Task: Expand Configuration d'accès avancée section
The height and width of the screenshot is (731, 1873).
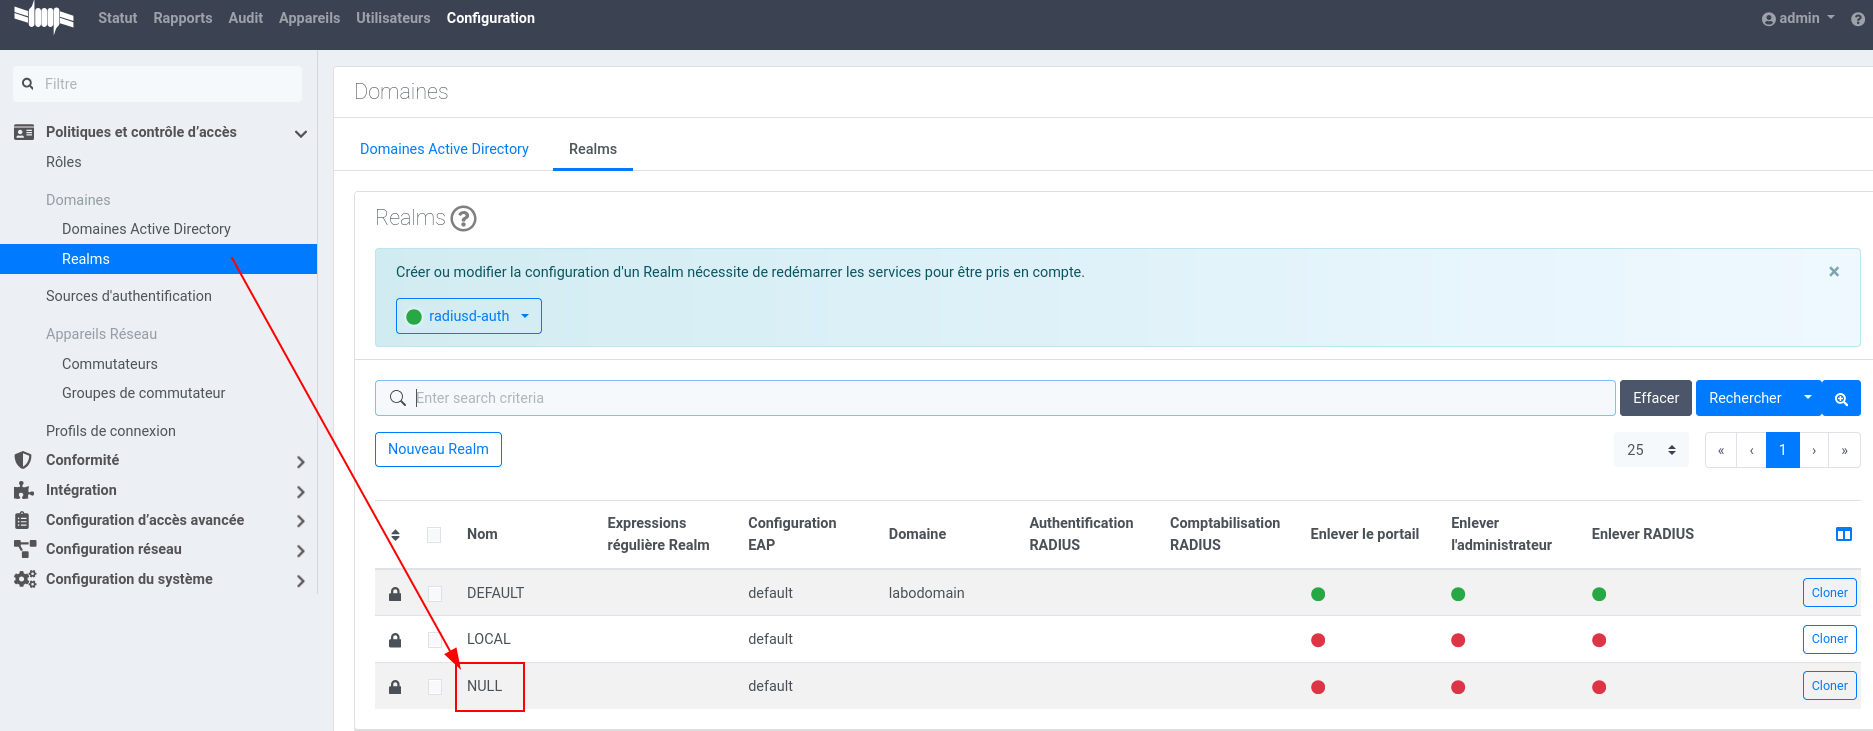Action: pos(300,521)
